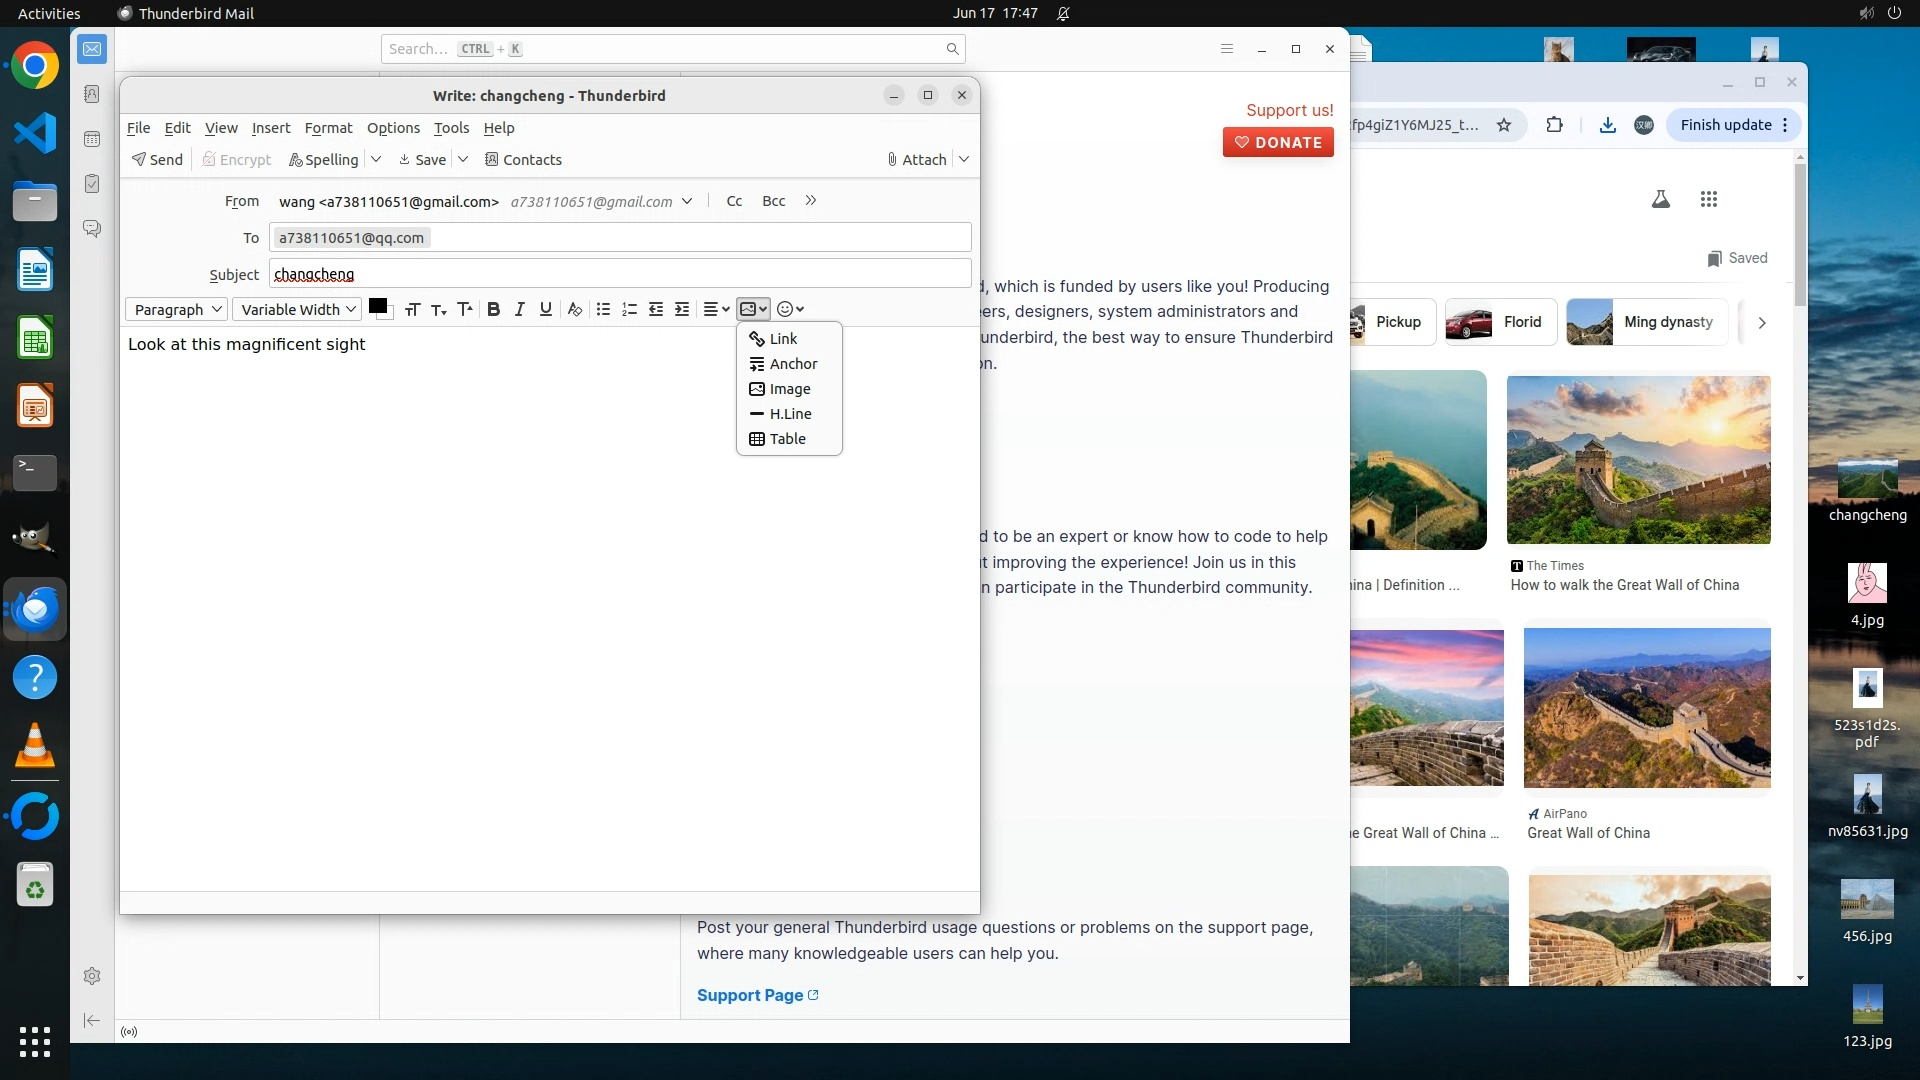The height and width of the screenshot is (1080, 1920).
Task: Open the Variable Width font dropdown
Action: [x=297, y=310]
